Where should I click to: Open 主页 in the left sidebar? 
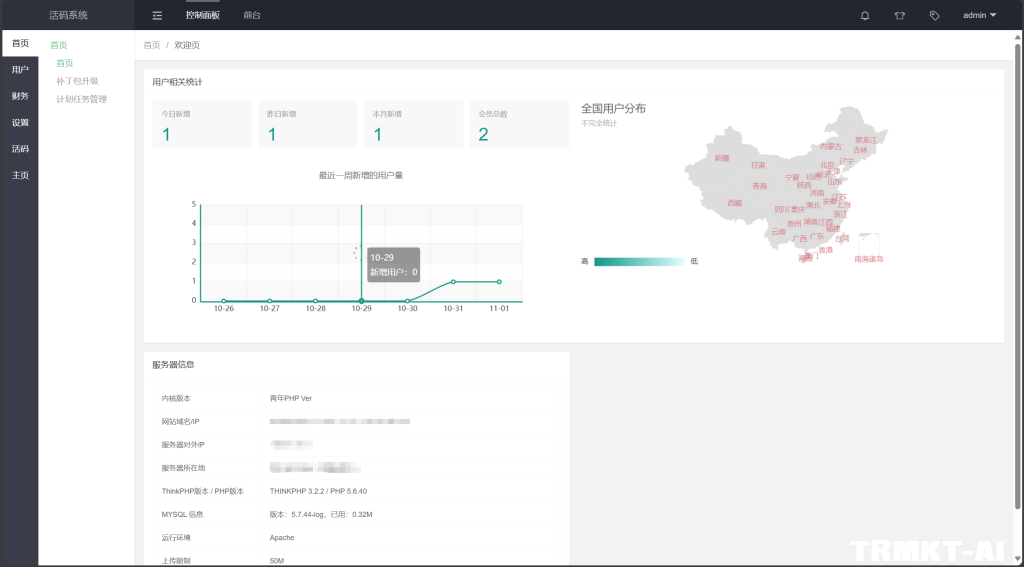(x=20, y=175)
